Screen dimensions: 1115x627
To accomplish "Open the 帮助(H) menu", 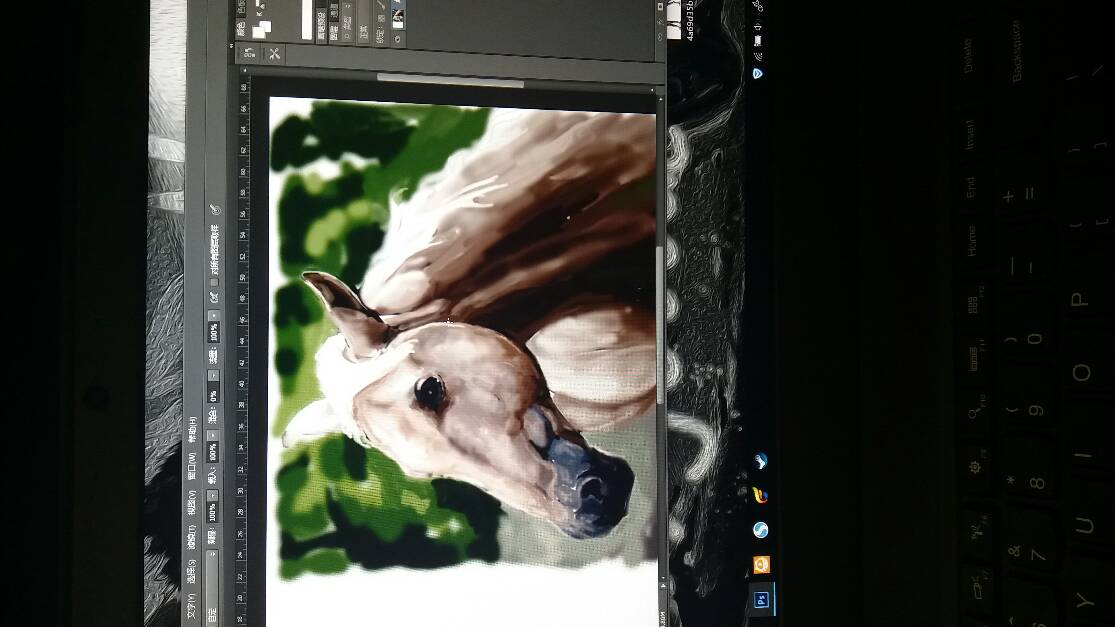I will [192, 428].
